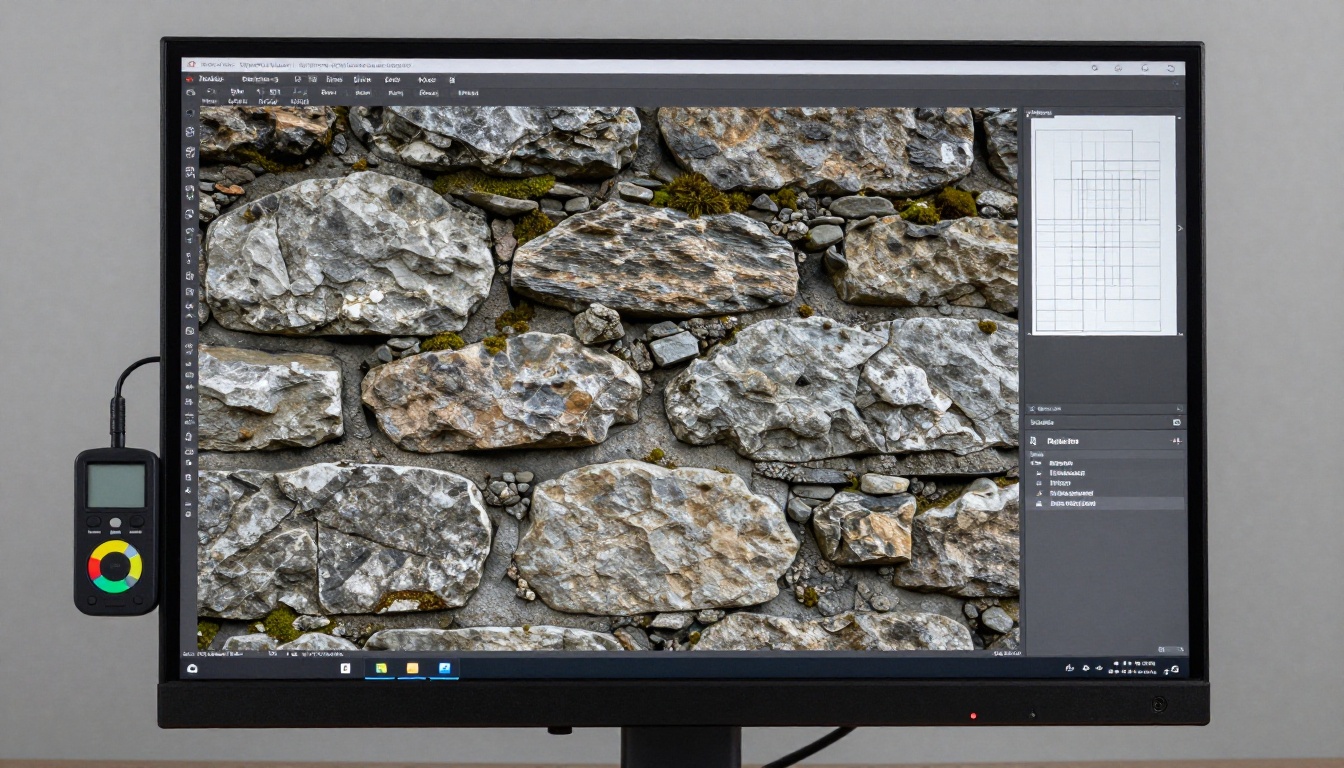Open the blue taskbar app icon

click(x=445, y=668)
